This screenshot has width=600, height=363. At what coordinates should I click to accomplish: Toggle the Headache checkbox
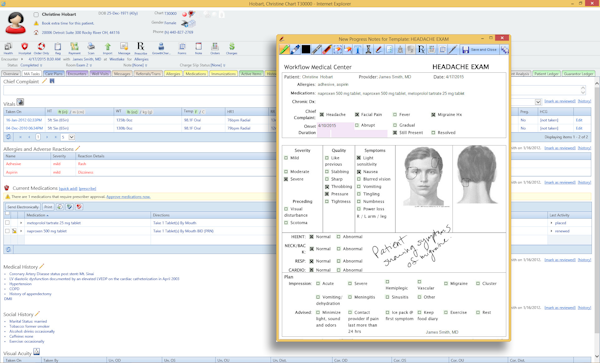322,114
